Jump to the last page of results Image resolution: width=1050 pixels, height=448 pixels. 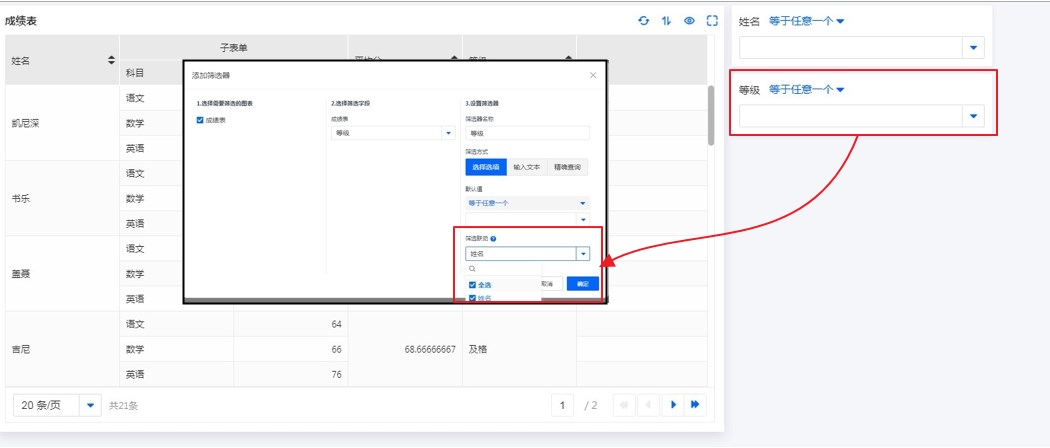pyautogui.click(x=695, y=405)
